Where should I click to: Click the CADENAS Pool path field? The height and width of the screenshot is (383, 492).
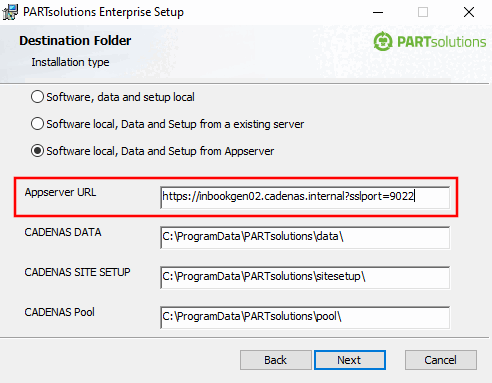(305, 317)
